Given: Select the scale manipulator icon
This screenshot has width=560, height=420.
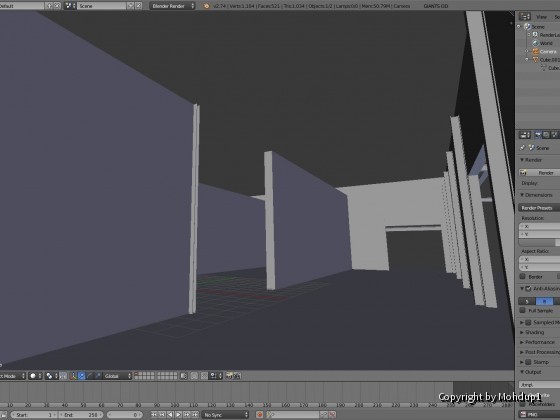Looking at the screenshot, I should click(98, 376).
